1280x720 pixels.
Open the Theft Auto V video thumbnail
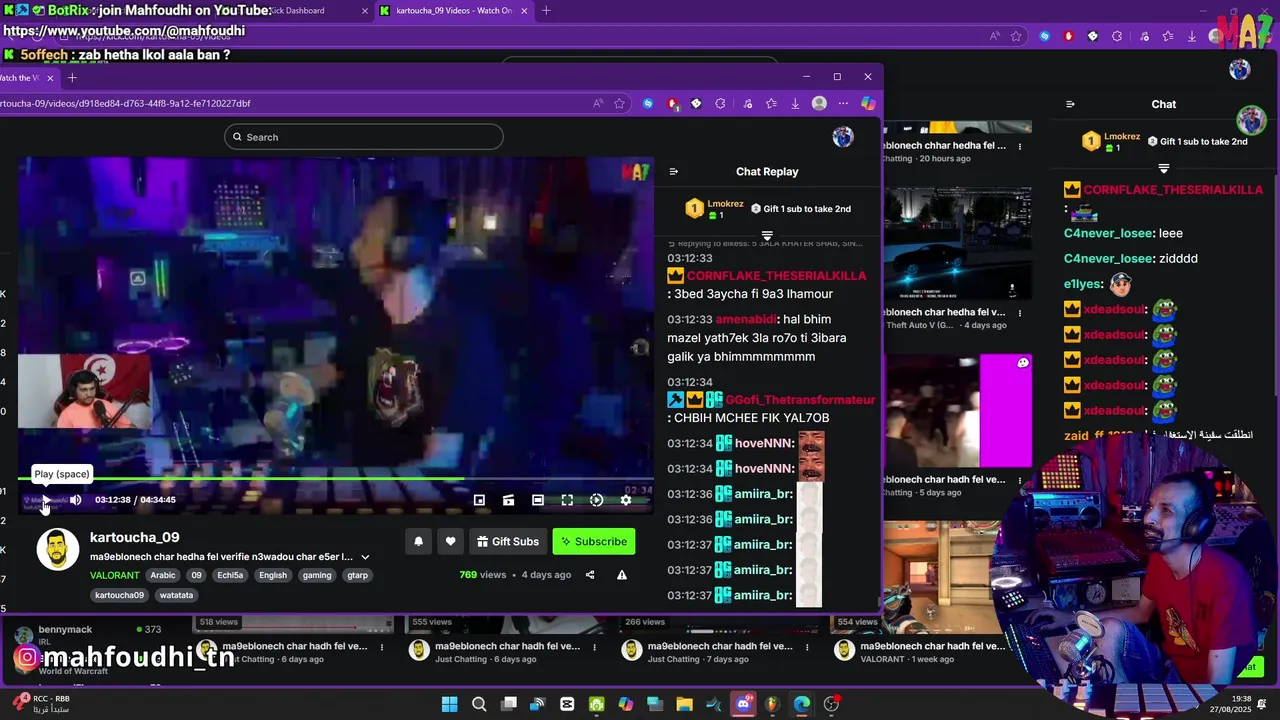pos(957,244)
